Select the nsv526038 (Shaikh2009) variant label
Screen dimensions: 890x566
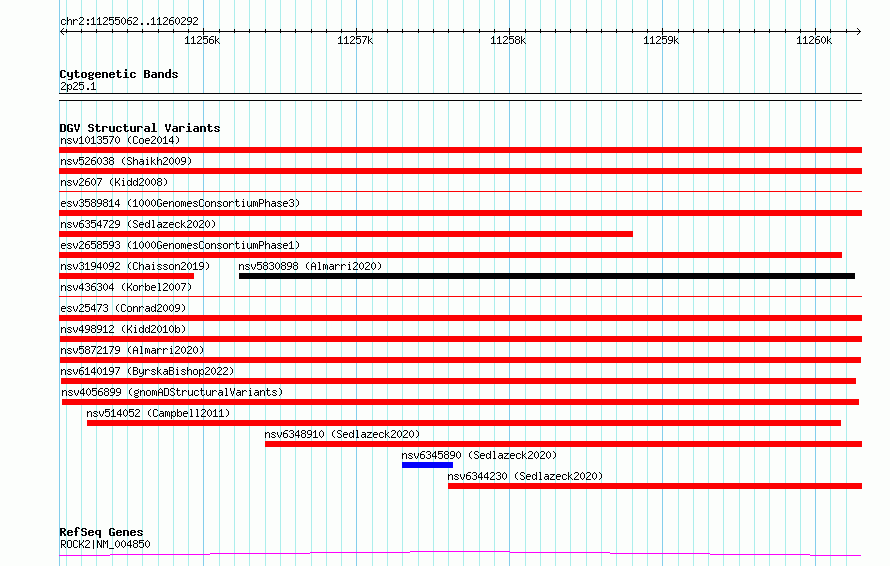tap(126, 161)
